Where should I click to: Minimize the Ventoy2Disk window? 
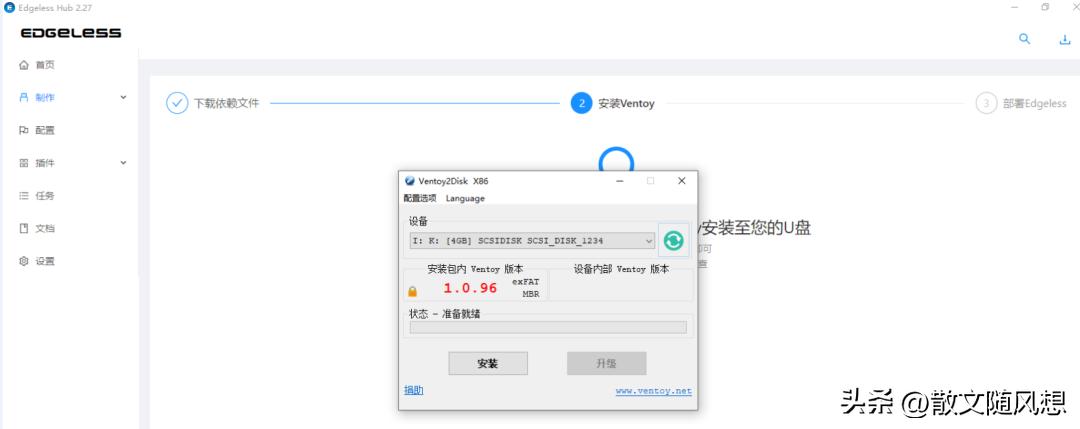coord(620,181)
